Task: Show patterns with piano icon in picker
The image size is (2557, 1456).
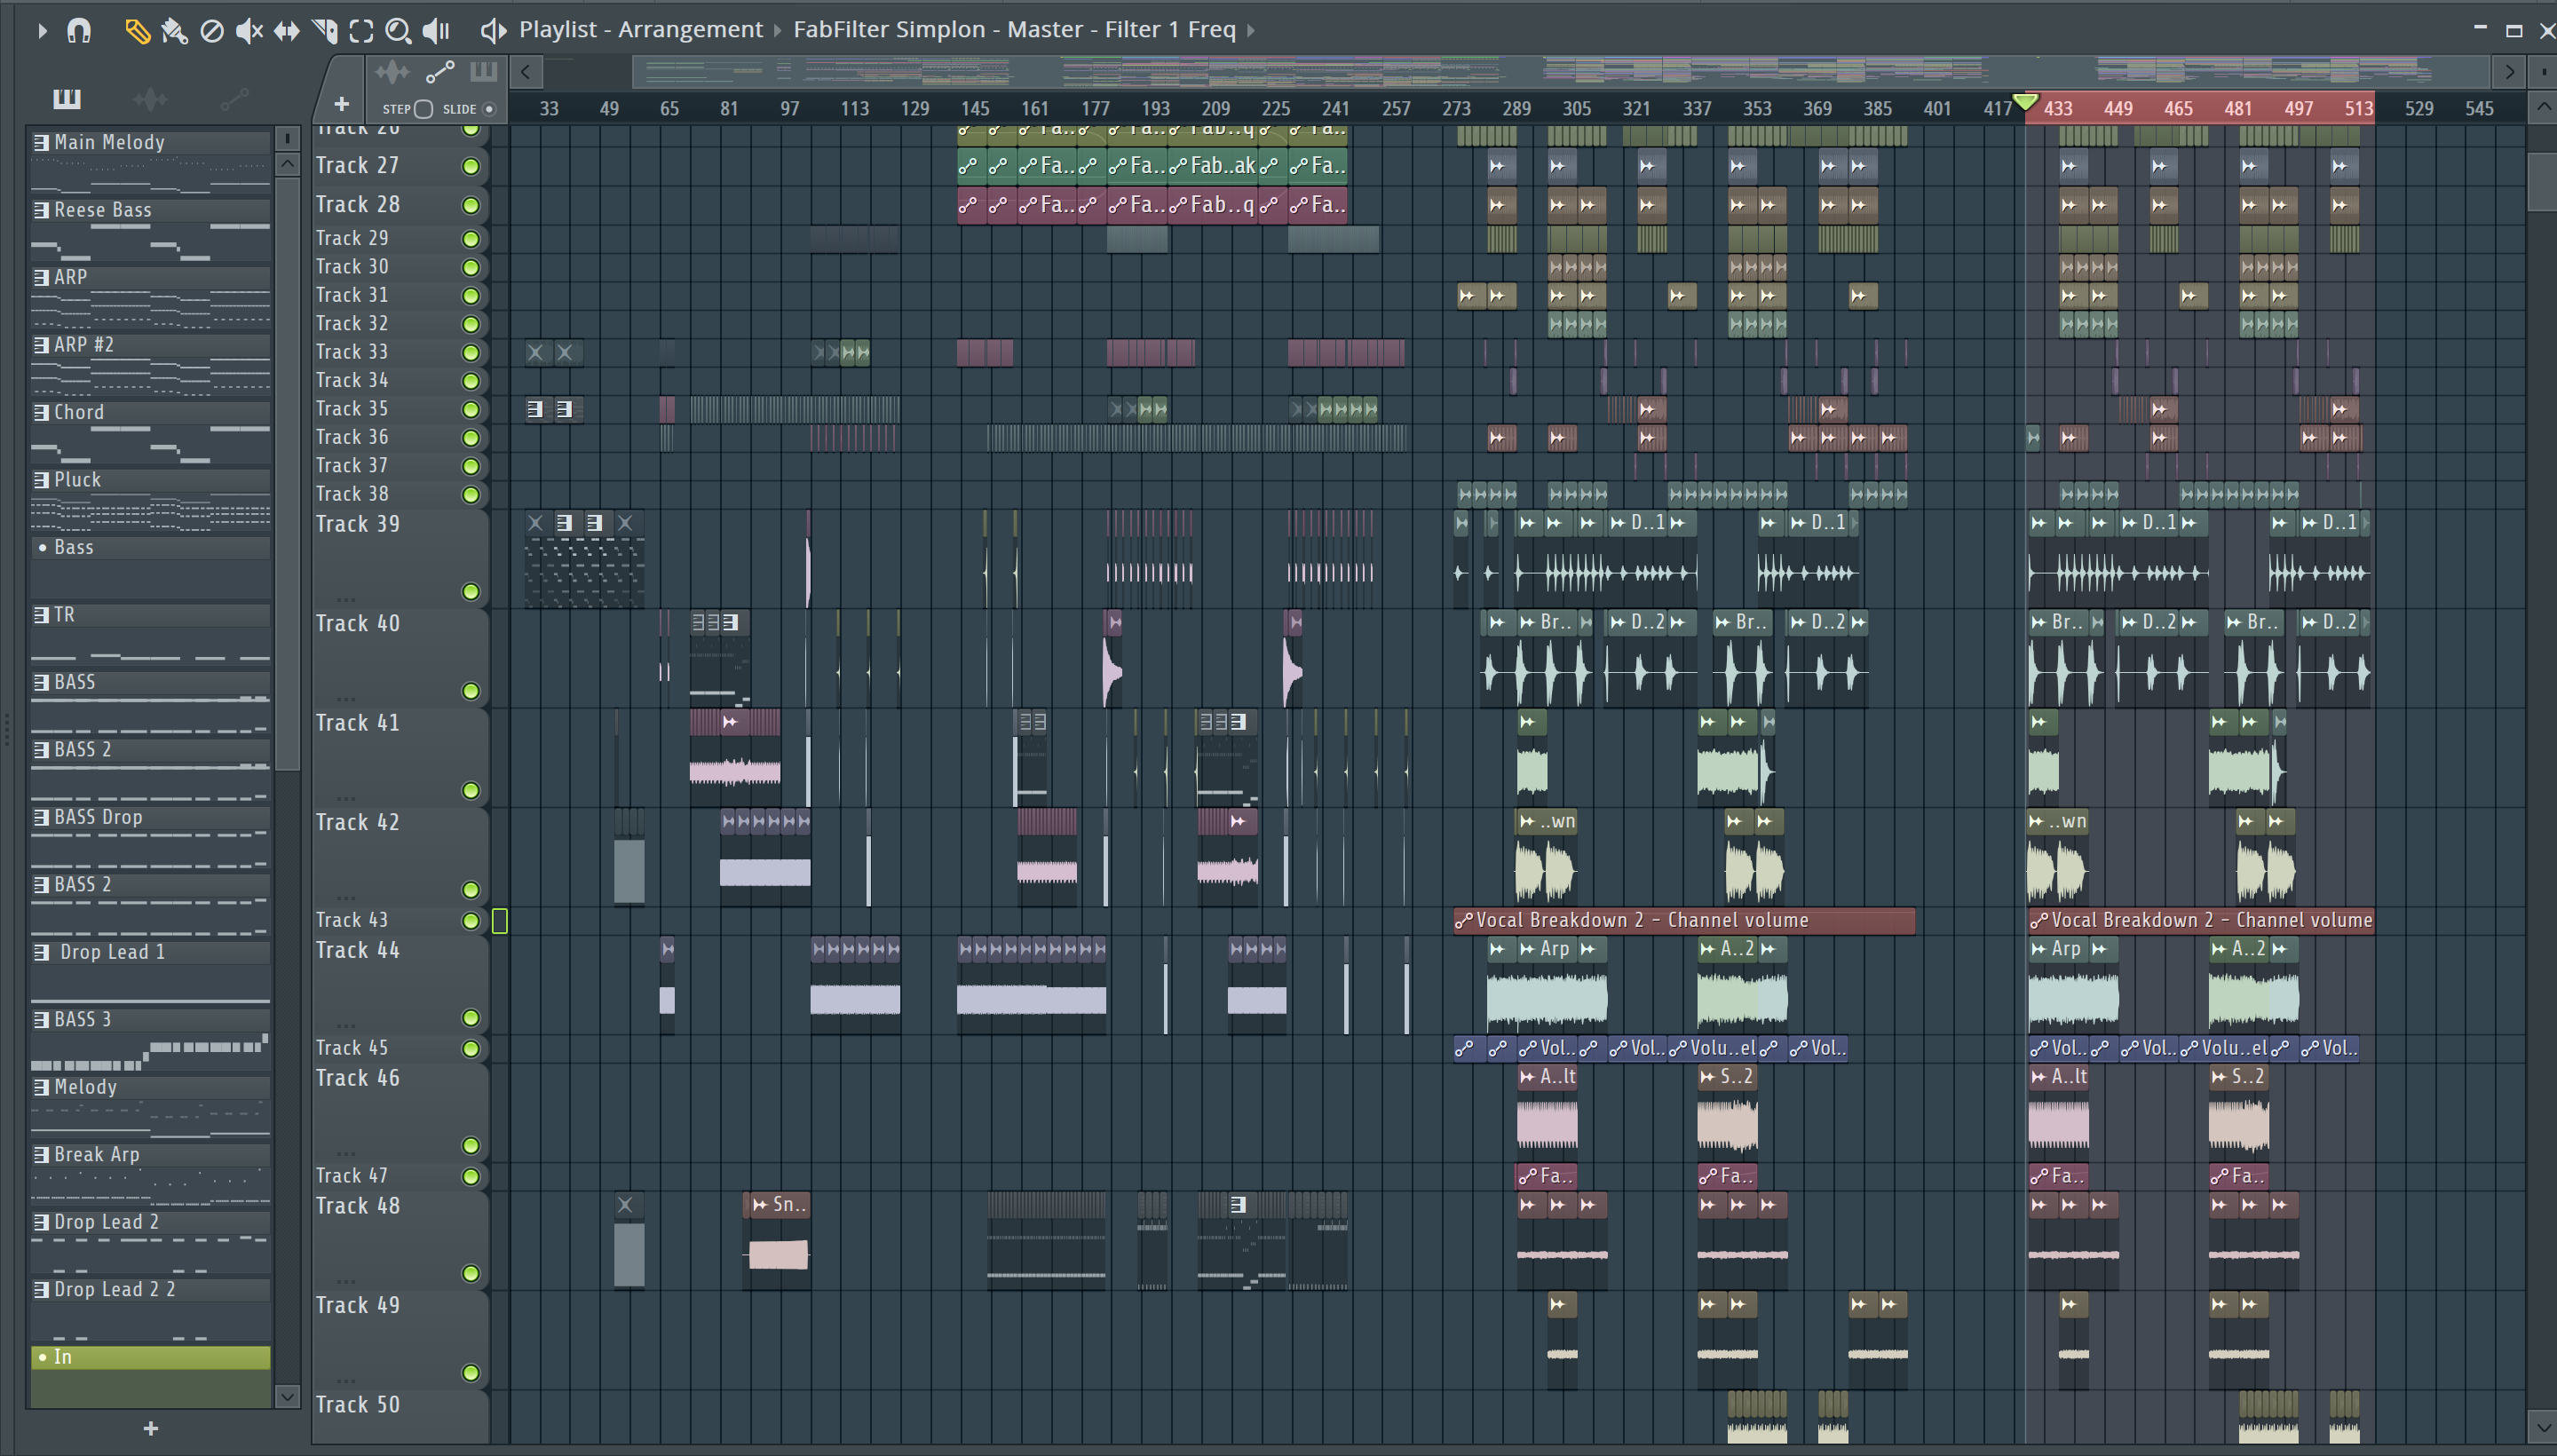Action: pos(67,98)
